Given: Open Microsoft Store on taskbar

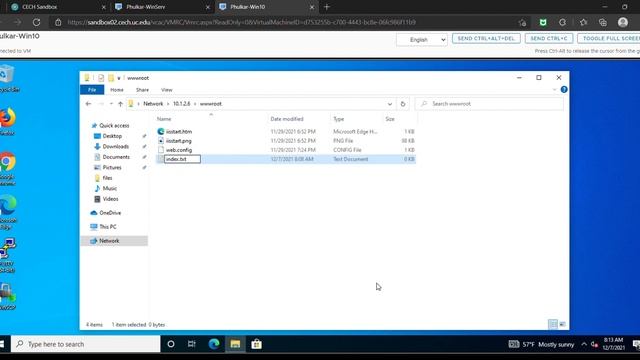Looking at the screenshot, I should [256, 344].
